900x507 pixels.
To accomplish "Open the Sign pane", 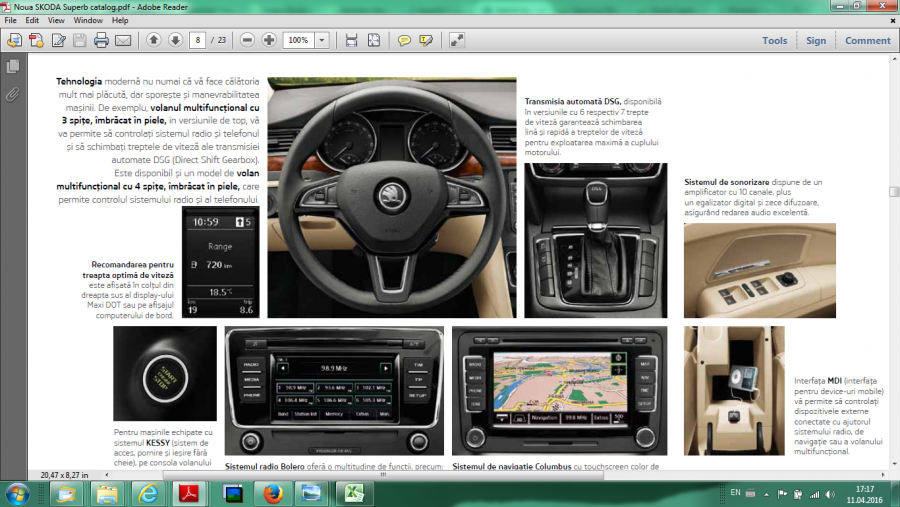I will tap(816, 41).
